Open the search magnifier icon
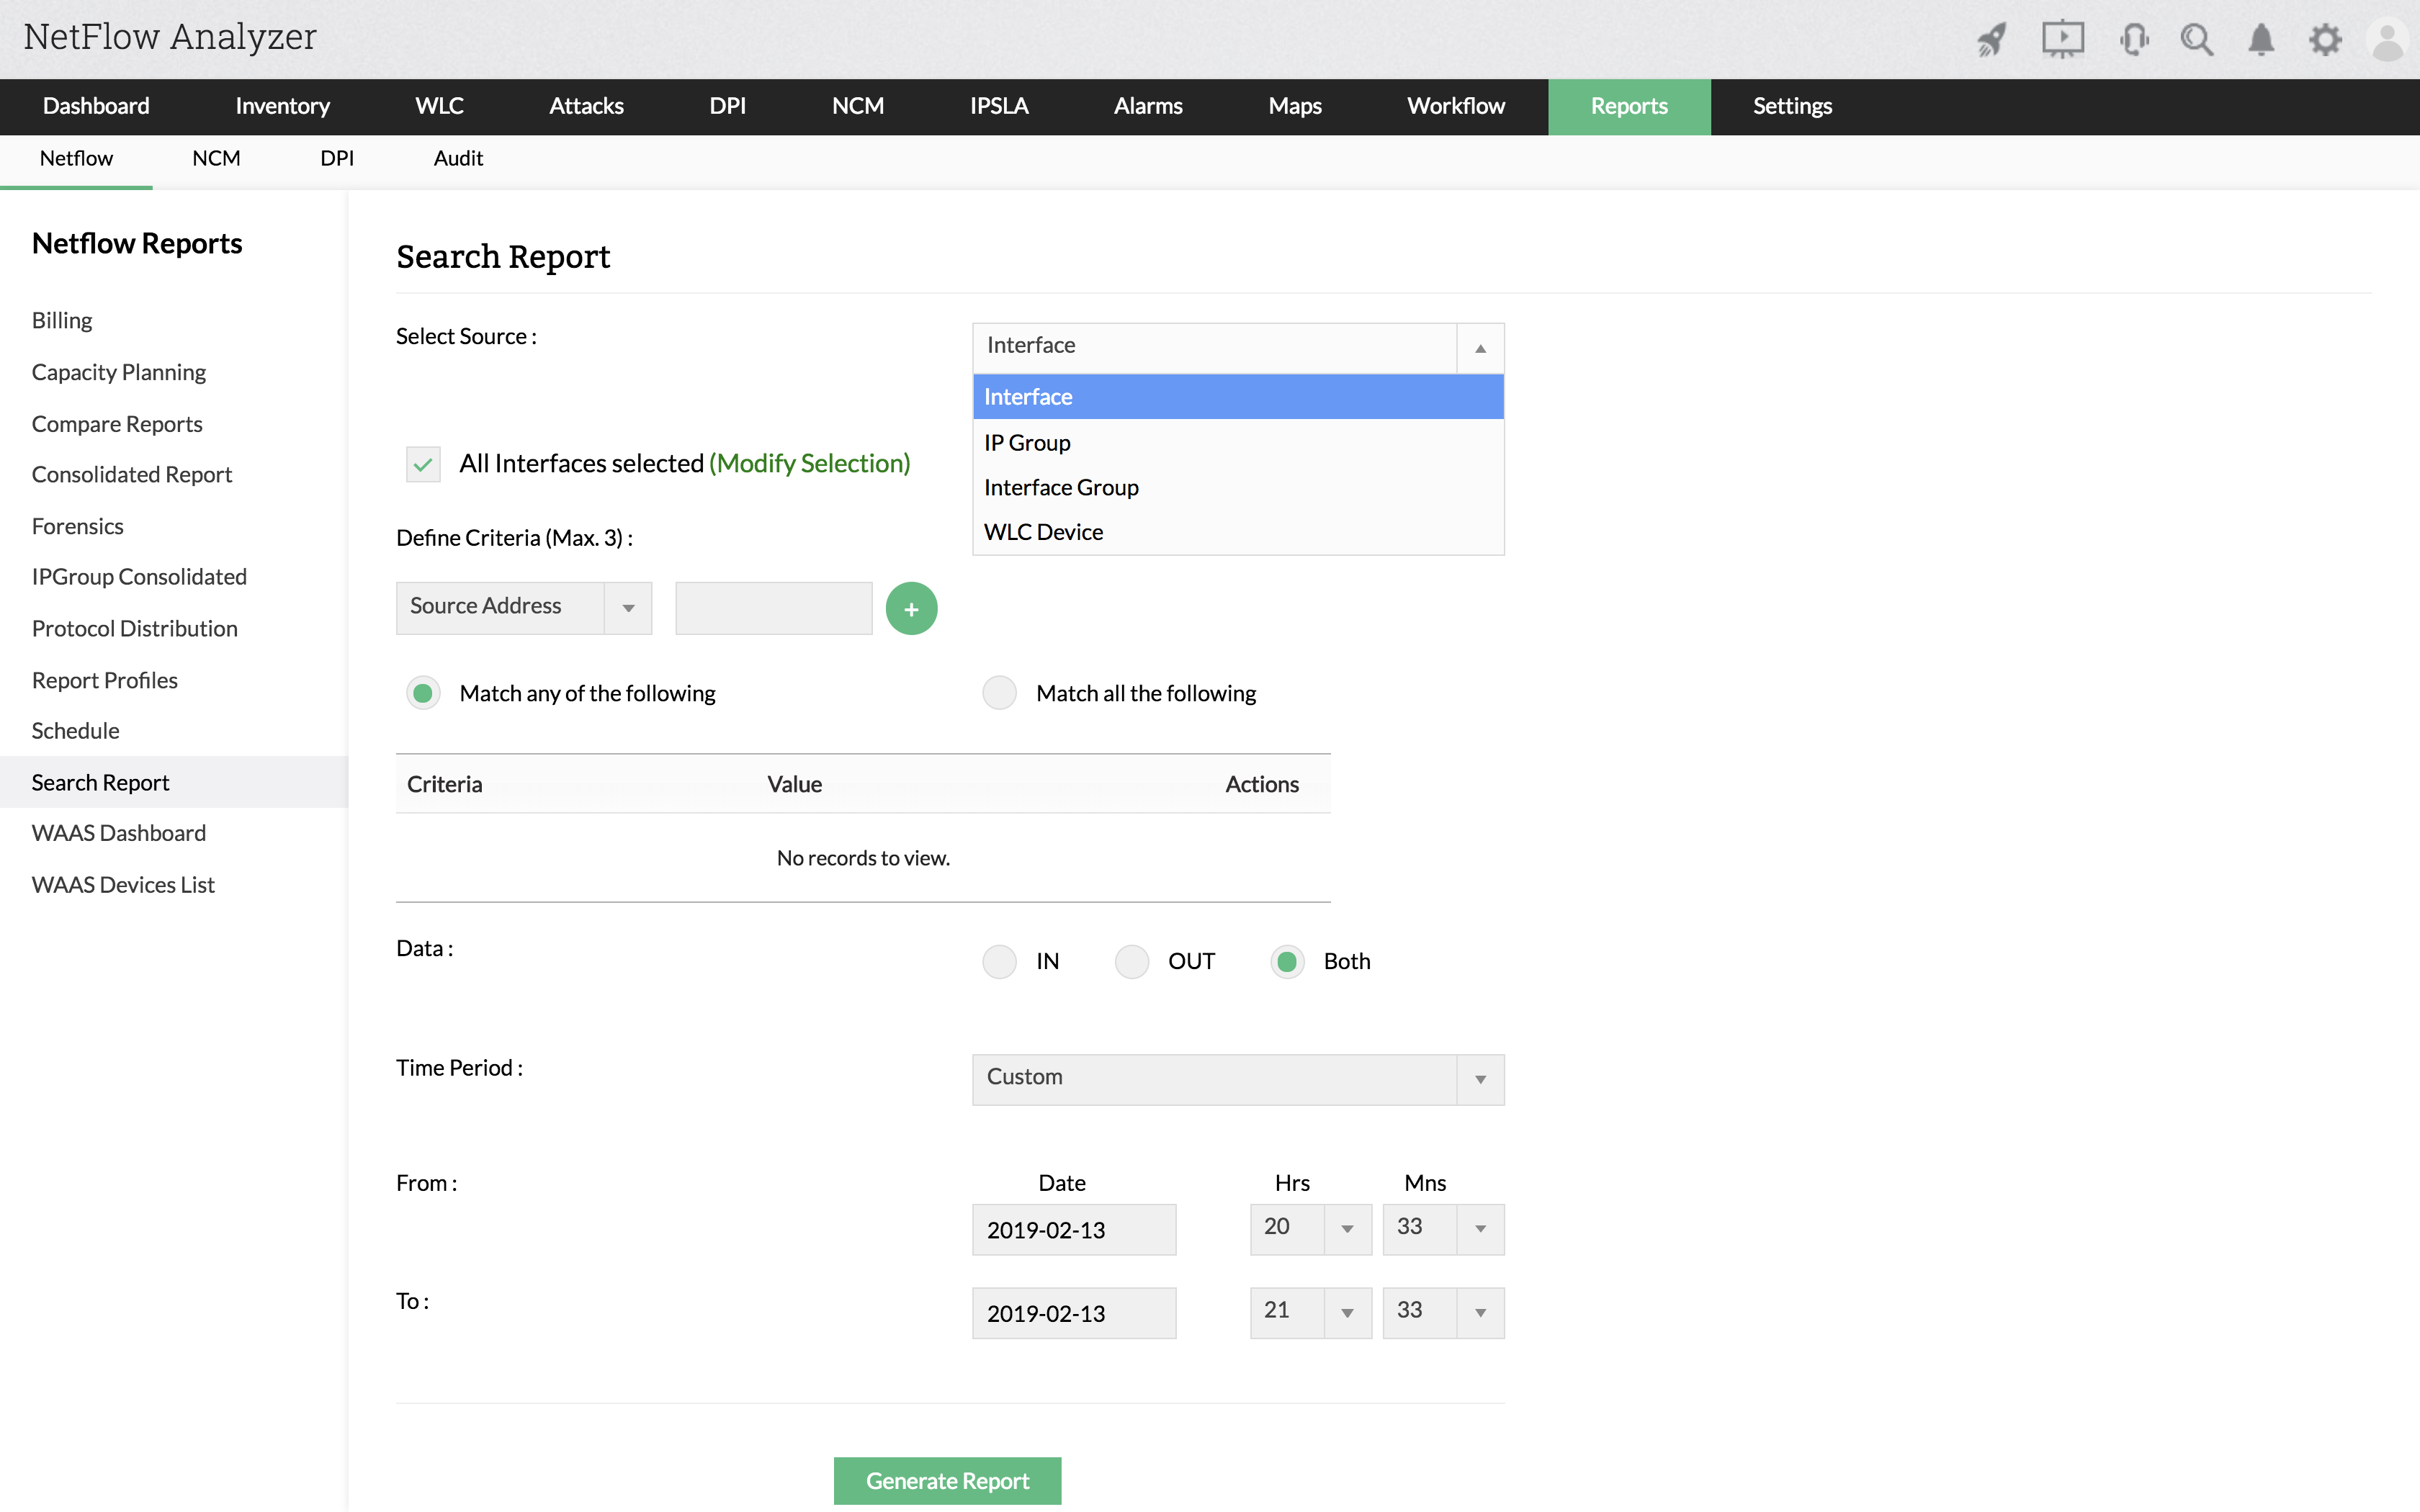 click(x=2196, y=40)
